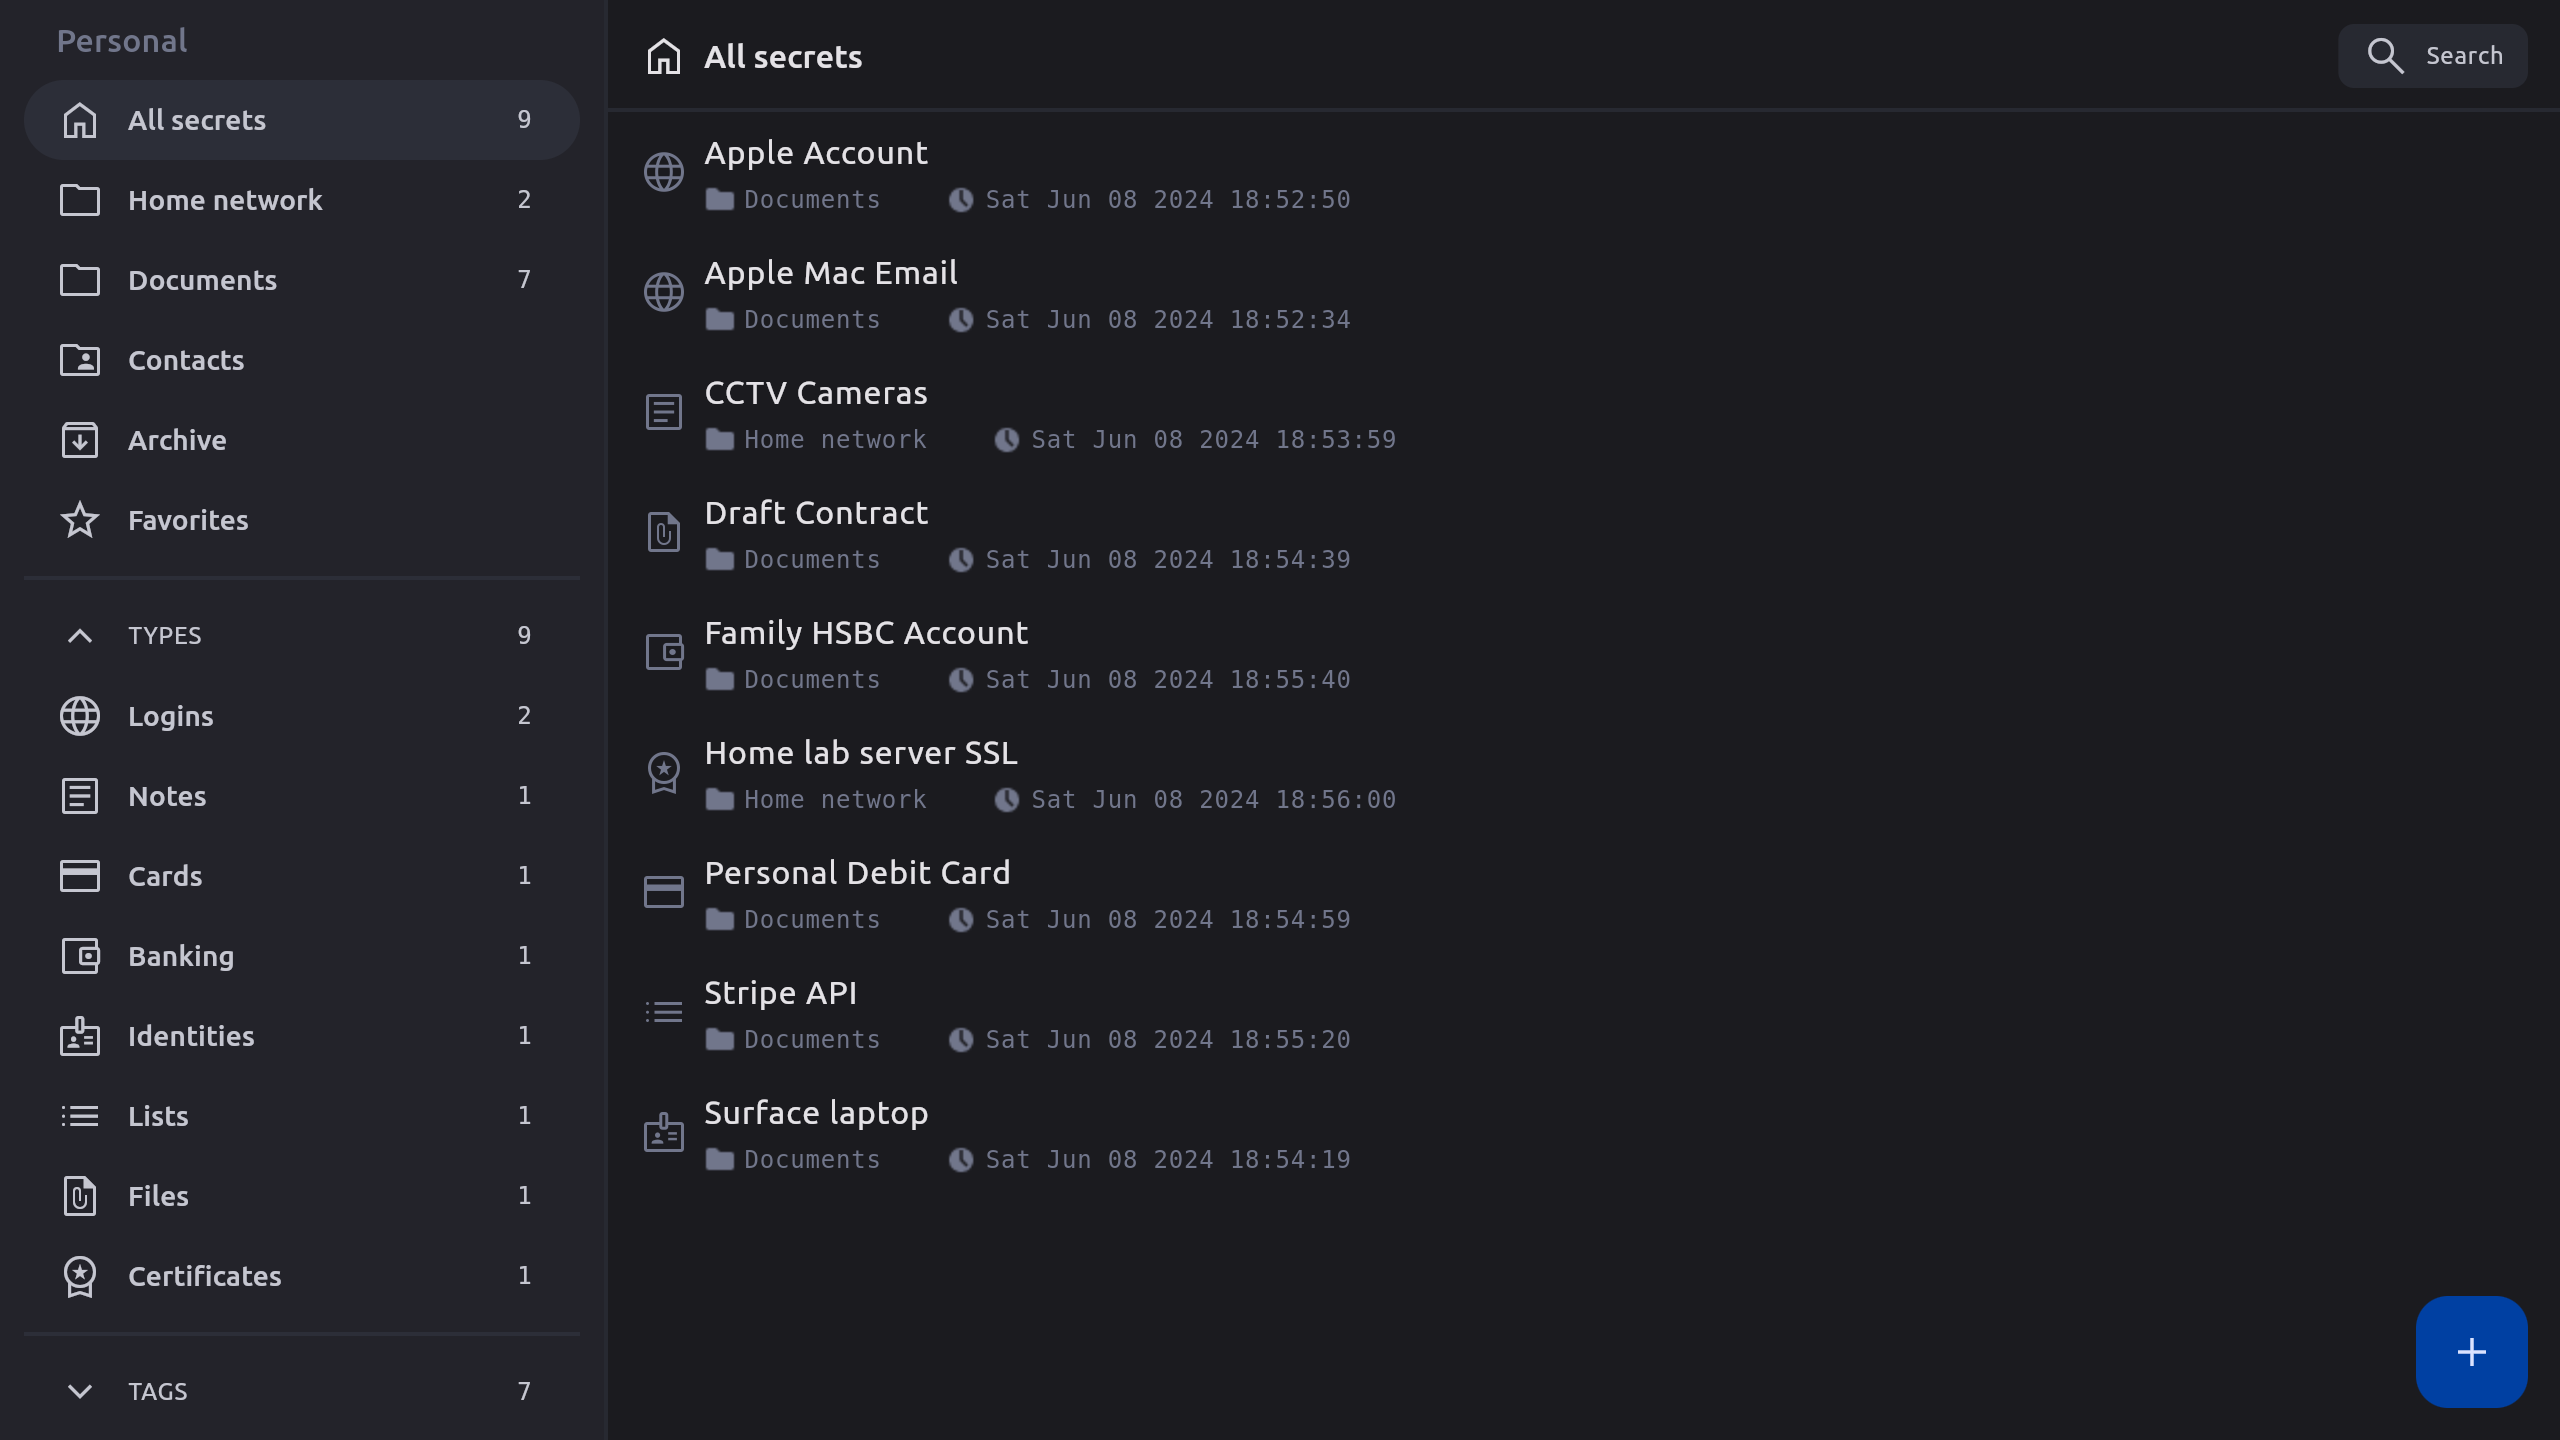Viewport: 2560px width, 1440px height.
Task: Open the Apple Account entry
Action: coord(816,154)
